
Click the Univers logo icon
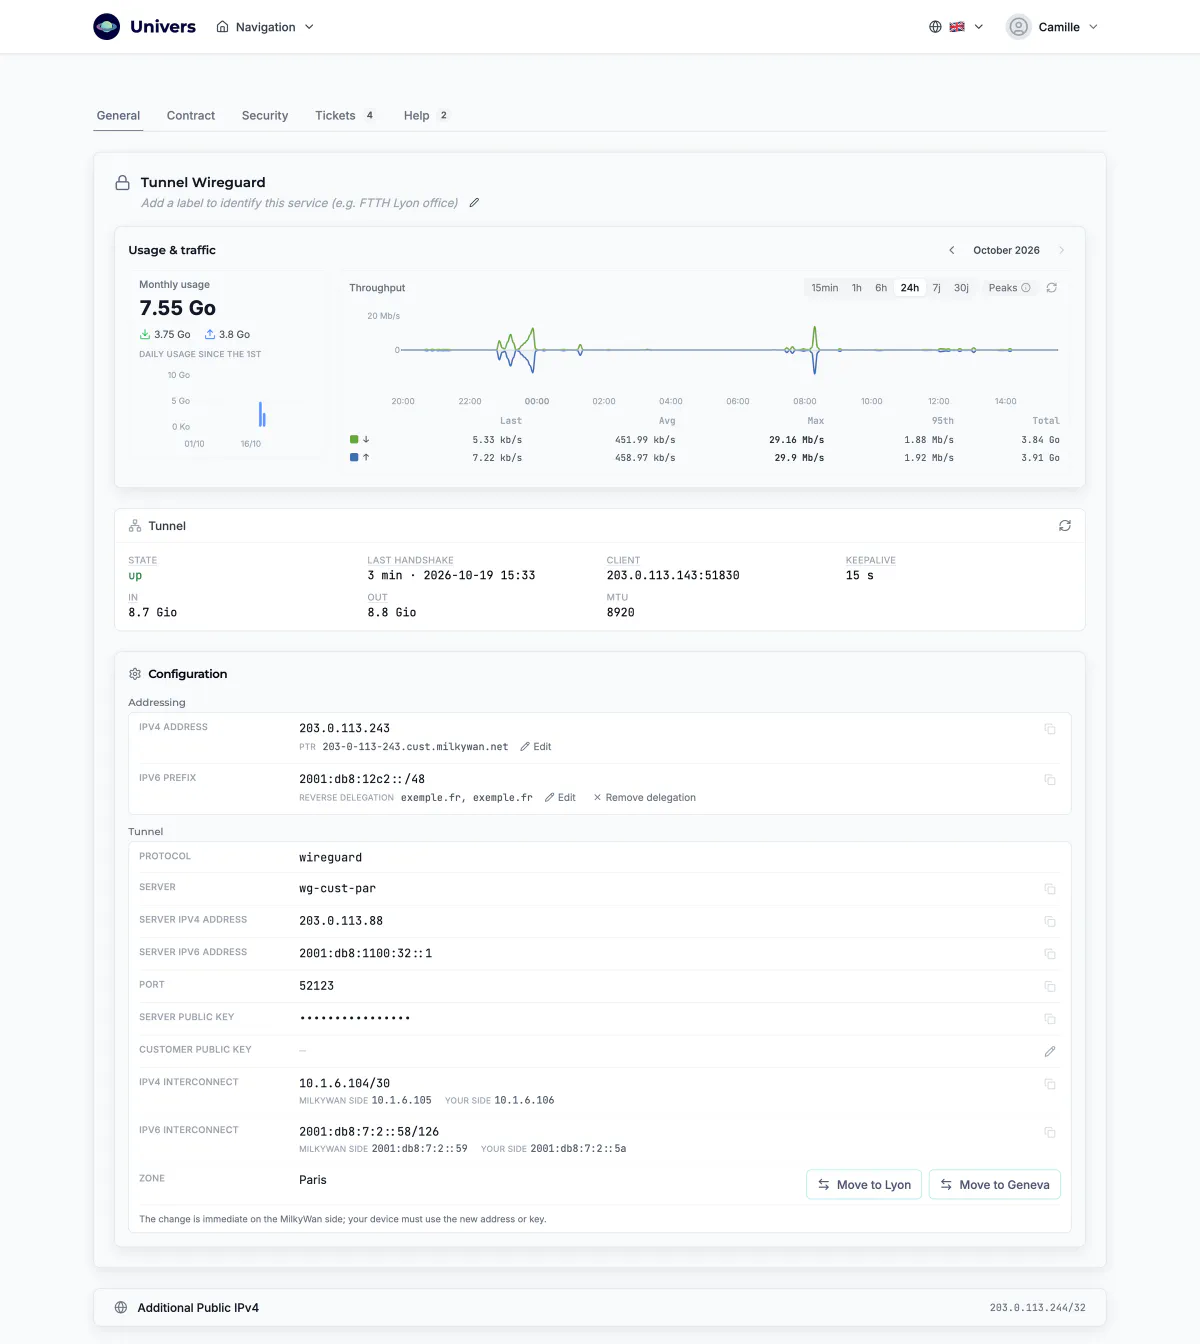click(107, 27)
